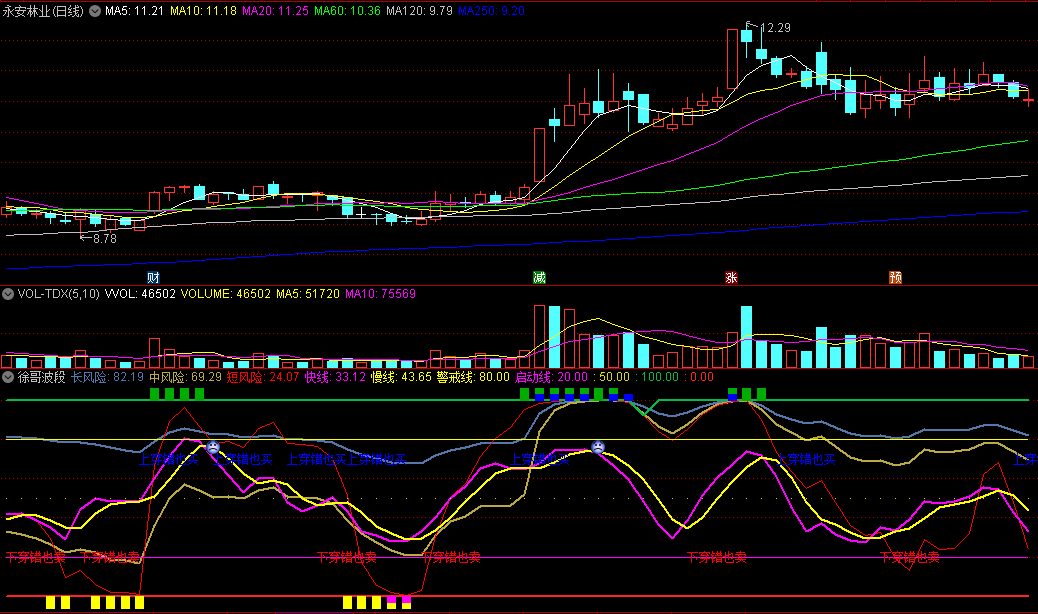This screenshot has height=614, width=1038.
Task: Select the 徐哥波段 indicator name
Action: 42,377
